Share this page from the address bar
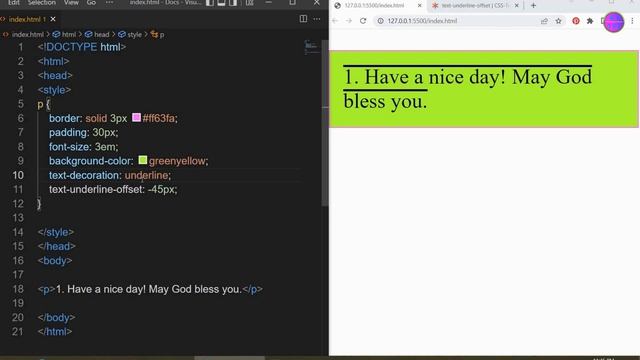The width and height of the screenshot is (640, 360). tap(544, 21)
